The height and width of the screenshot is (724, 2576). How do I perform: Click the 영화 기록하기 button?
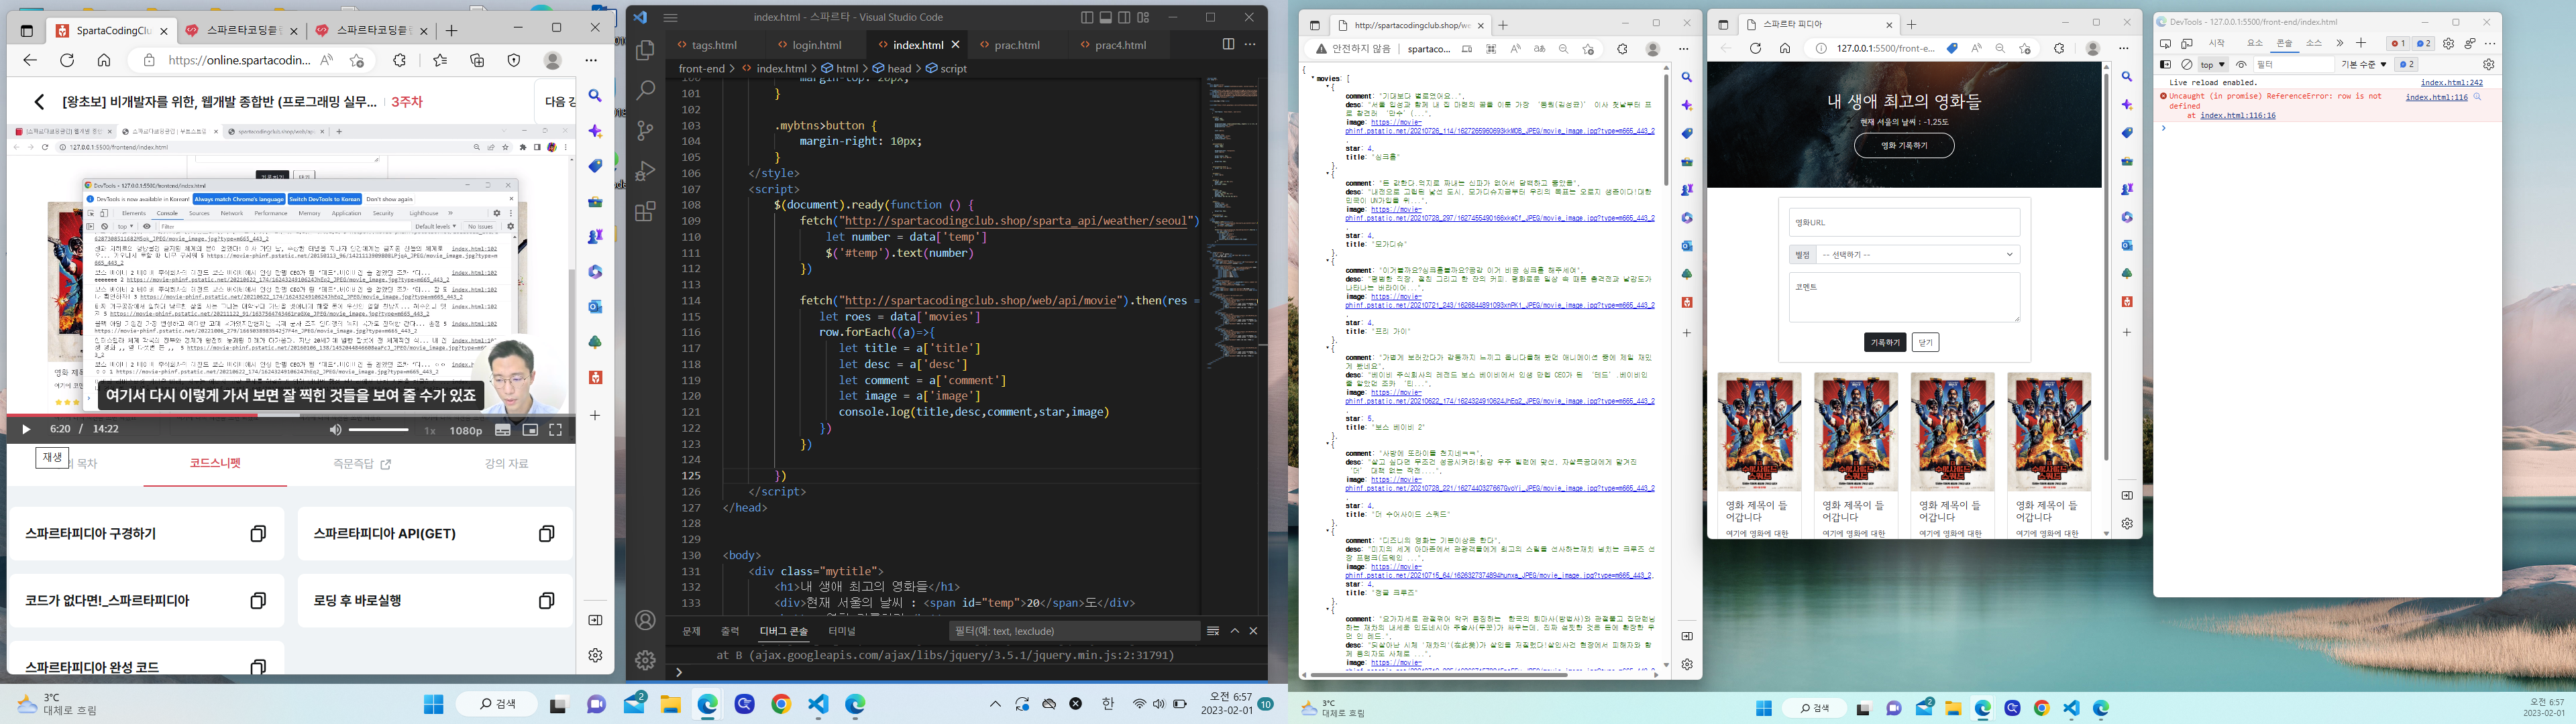(x=1904, y=146)
